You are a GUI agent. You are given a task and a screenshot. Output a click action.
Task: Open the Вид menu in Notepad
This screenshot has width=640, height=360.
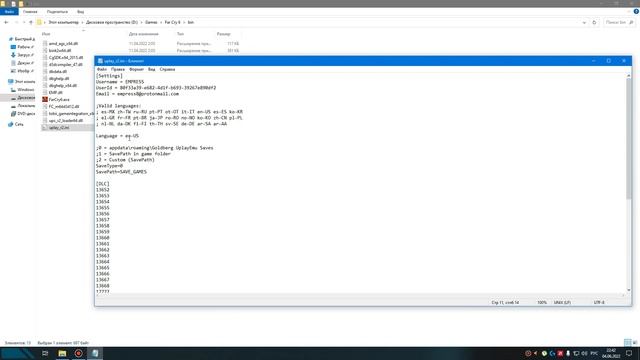[x=151, y=69]
